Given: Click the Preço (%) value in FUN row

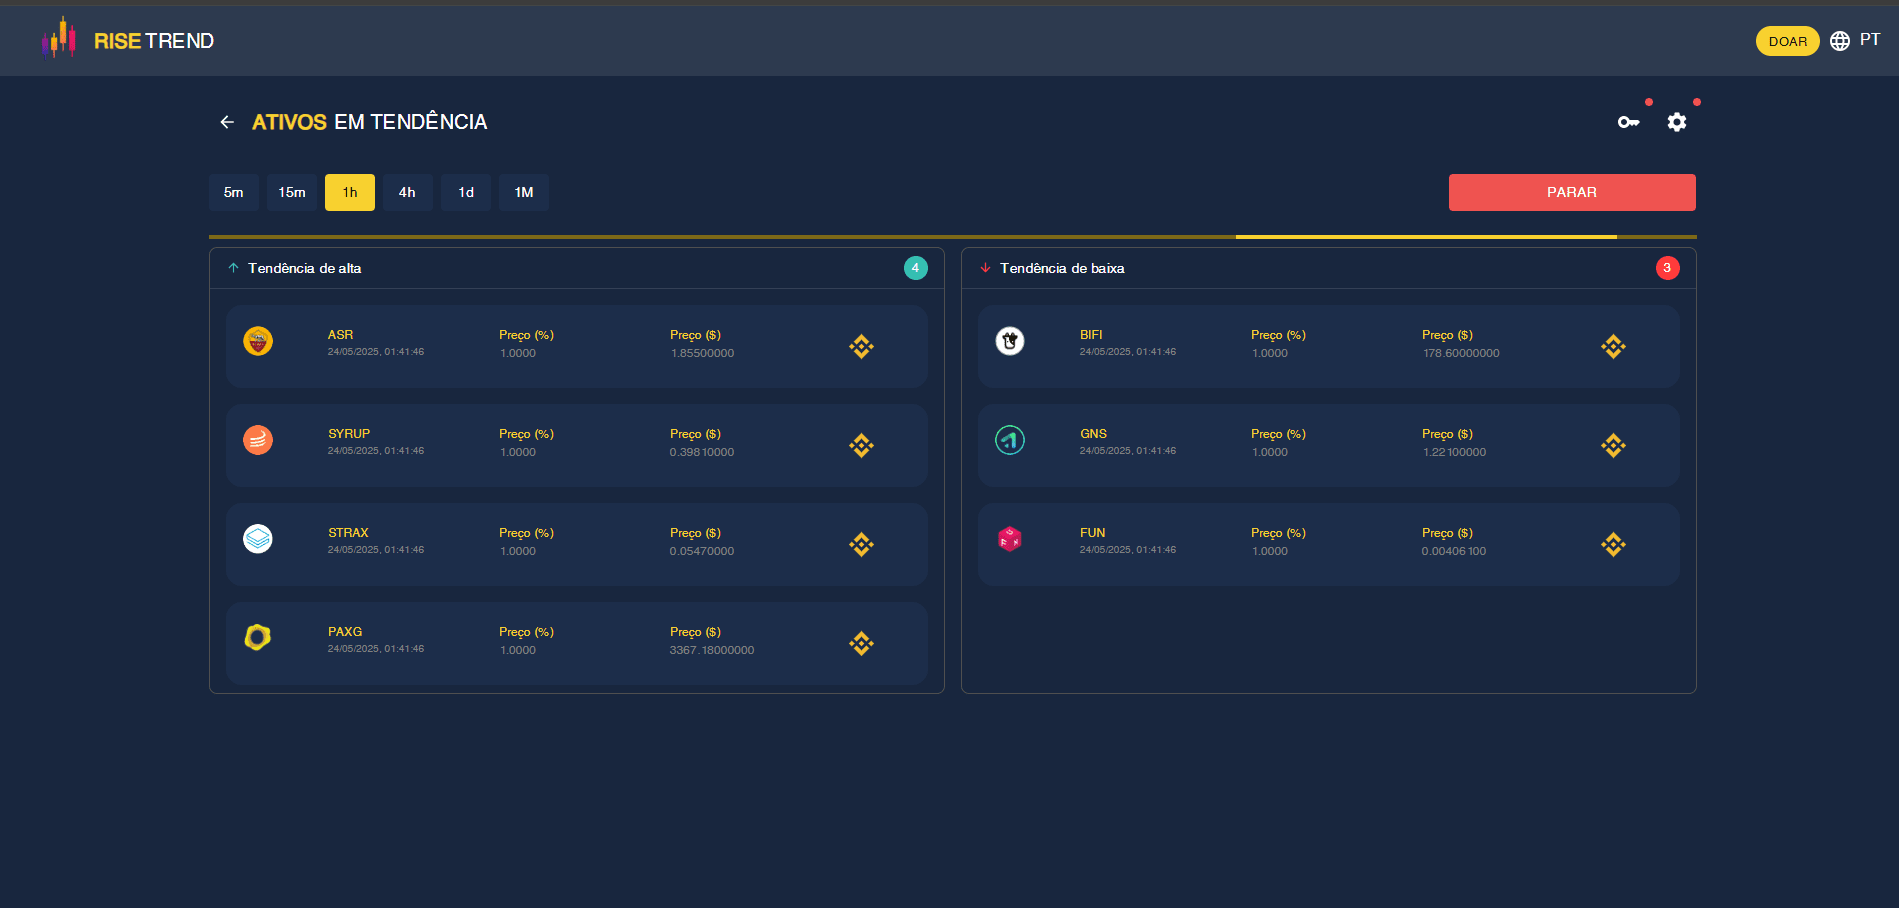Looking at the screenshot, I should [x=1270, y=551].
